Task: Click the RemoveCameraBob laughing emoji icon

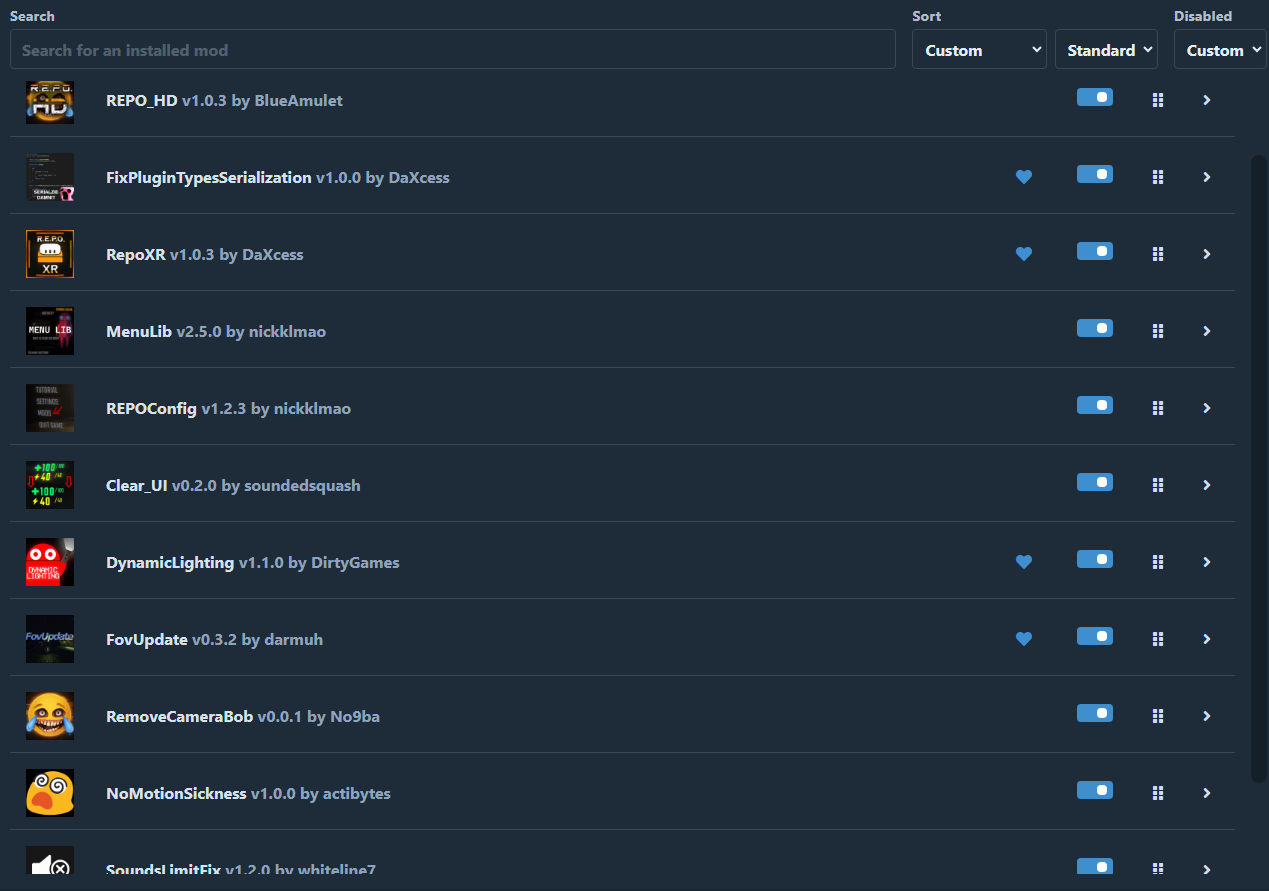Action: click(x=50, y=717)
